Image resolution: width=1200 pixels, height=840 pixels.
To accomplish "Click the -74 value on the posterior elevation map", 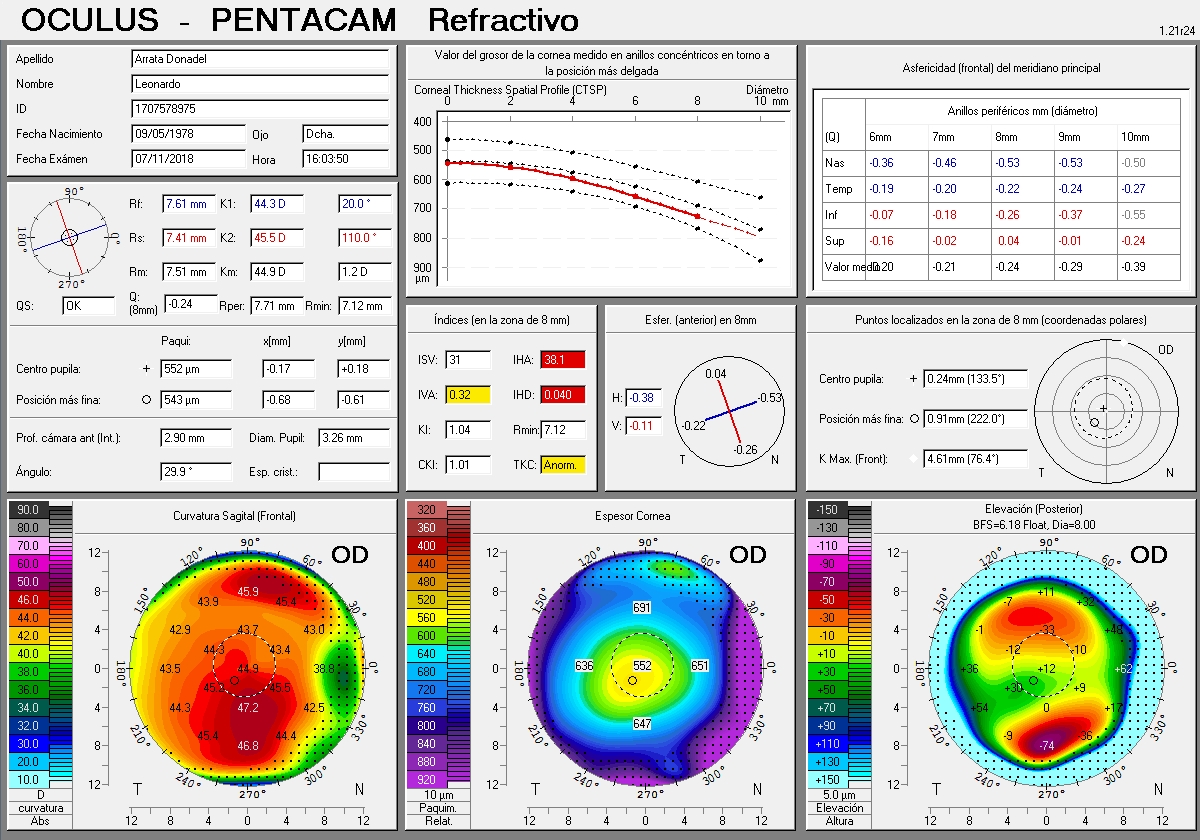I will click(1047, 746).
